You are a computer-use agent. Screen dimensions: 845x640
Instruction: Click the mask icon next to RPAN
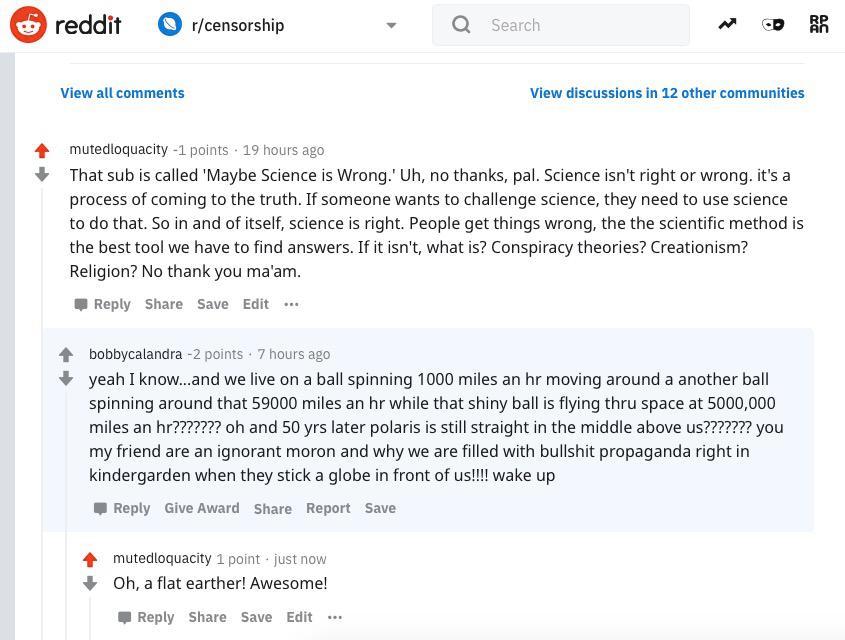pos(773,24)
